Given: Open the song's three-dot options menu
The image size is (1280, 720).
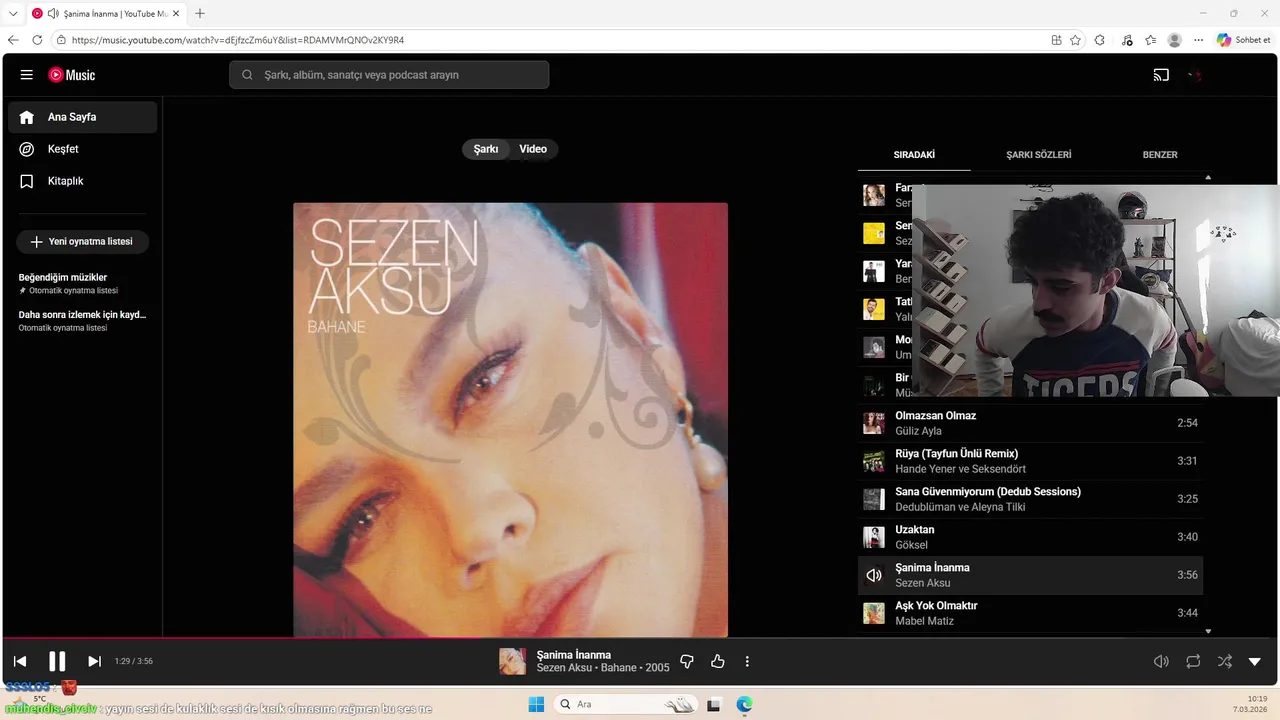Looking at the screenshot, I should pos(747,661).
